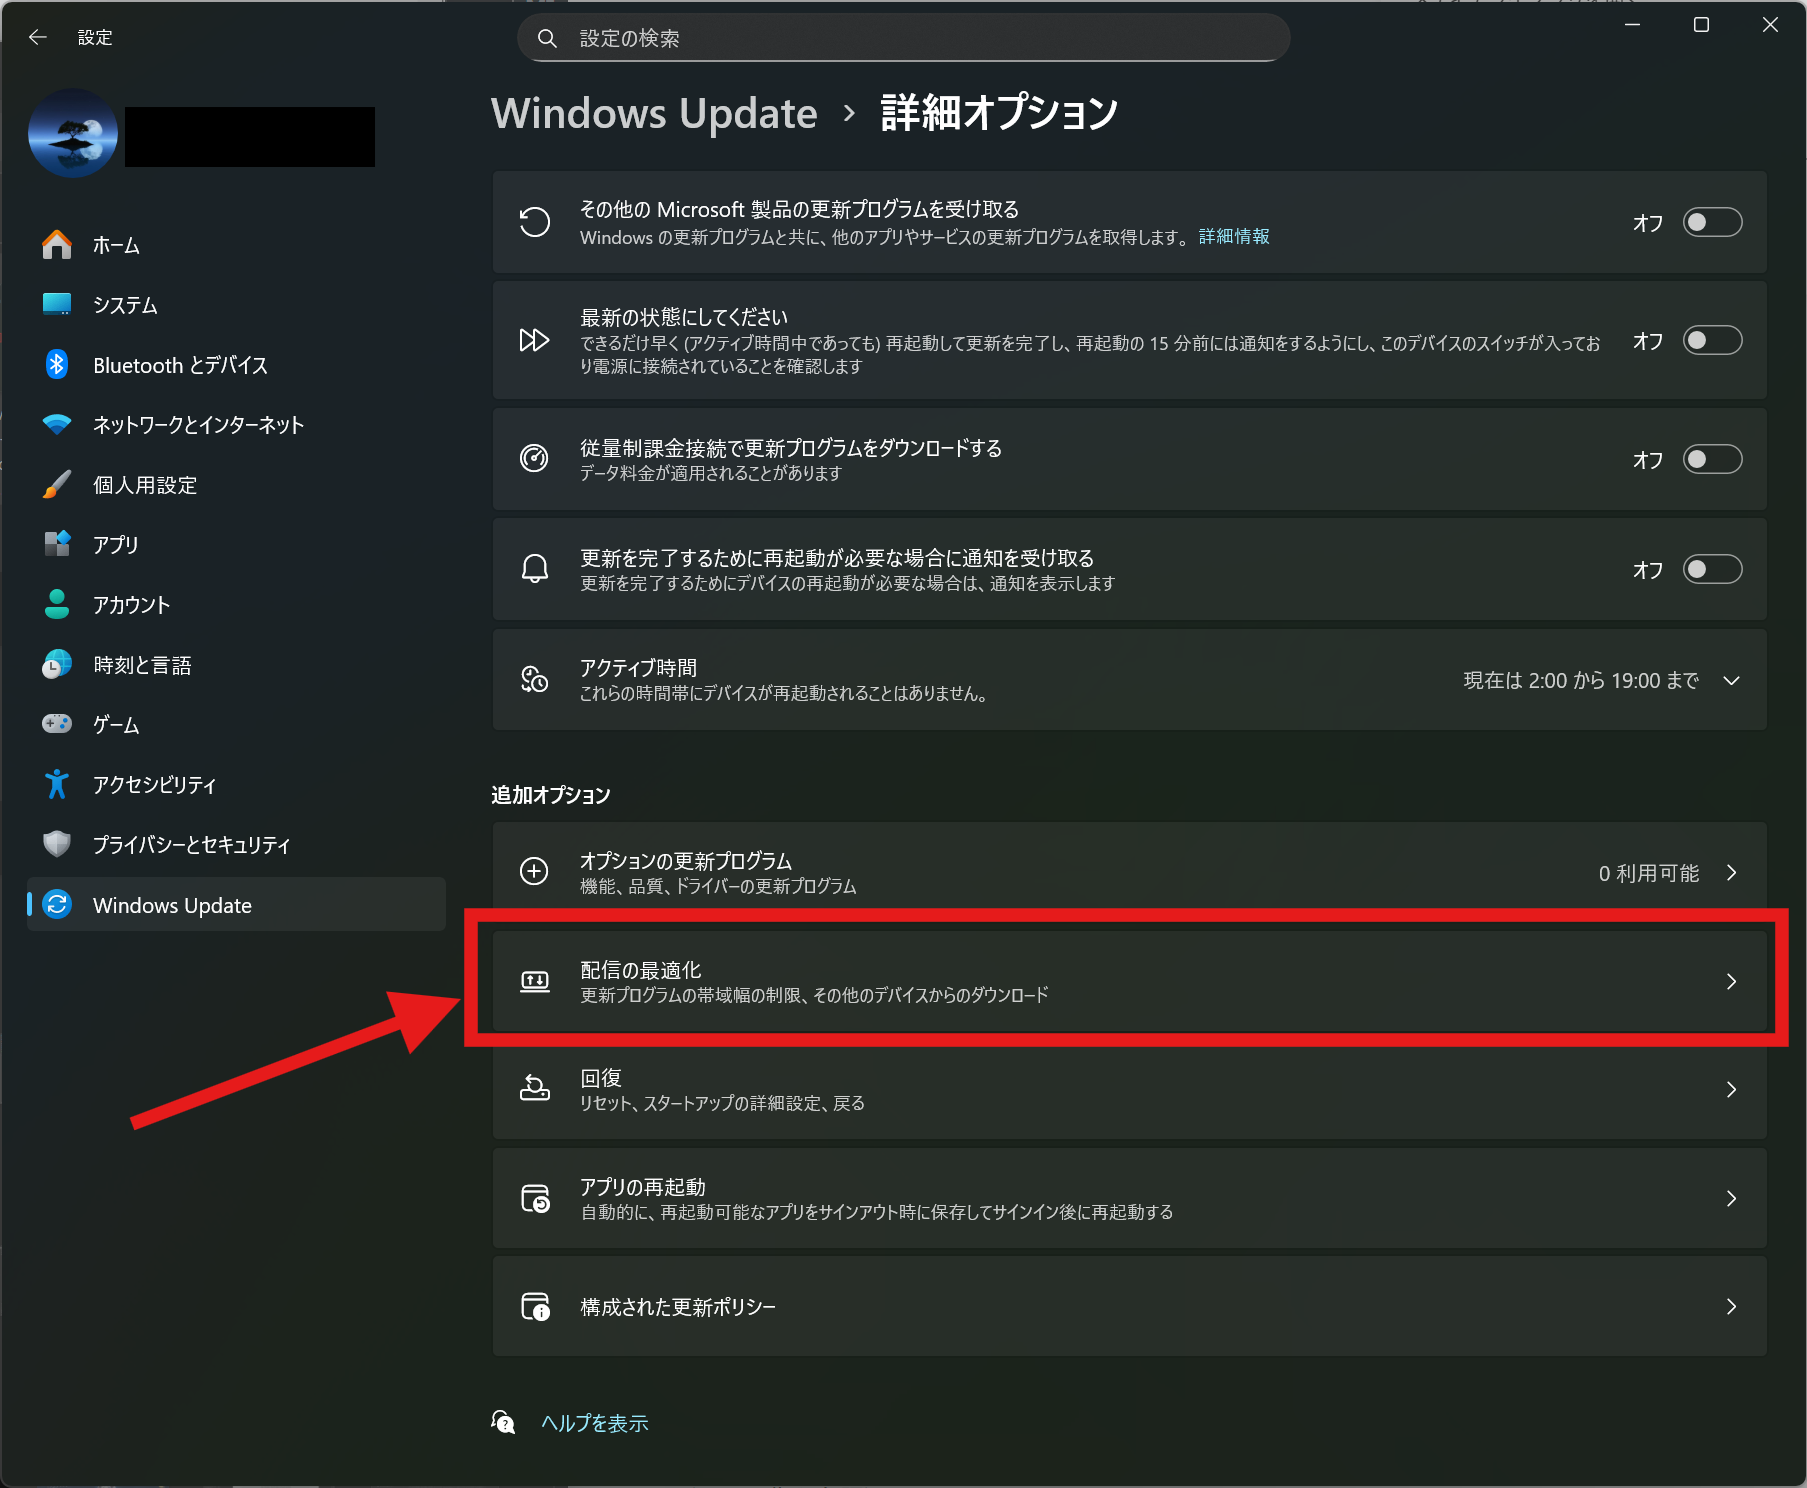This screenshot has height=1488, width=1807.
Task: Click the bell icon for restart notification
Action: click(535, 569)
